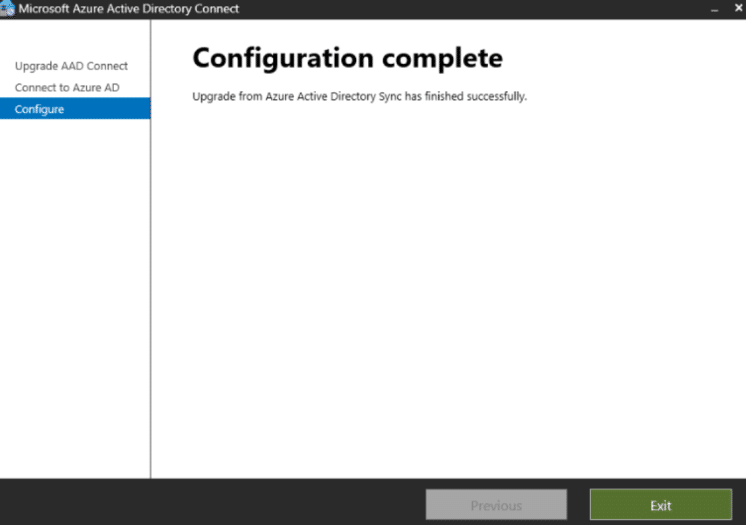Click the Configuration complete heading
This screenshot has height=525, width=746.
click(x=347, y=58)
